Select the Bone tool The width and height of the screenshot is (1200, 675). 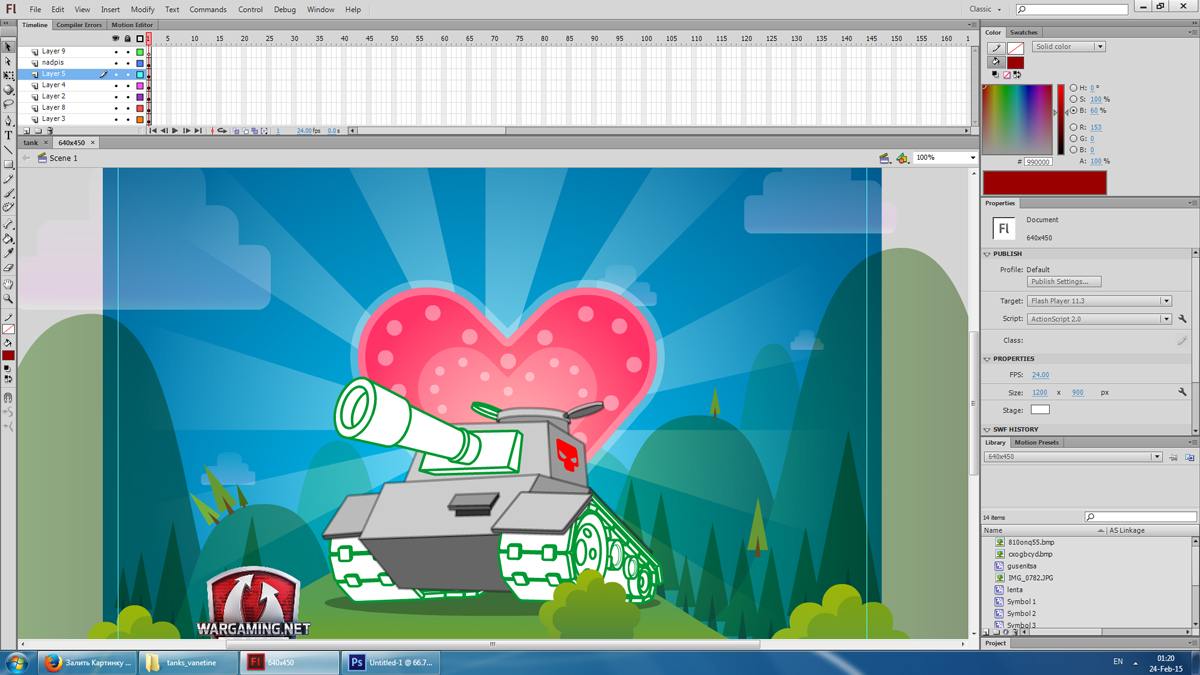8,225
